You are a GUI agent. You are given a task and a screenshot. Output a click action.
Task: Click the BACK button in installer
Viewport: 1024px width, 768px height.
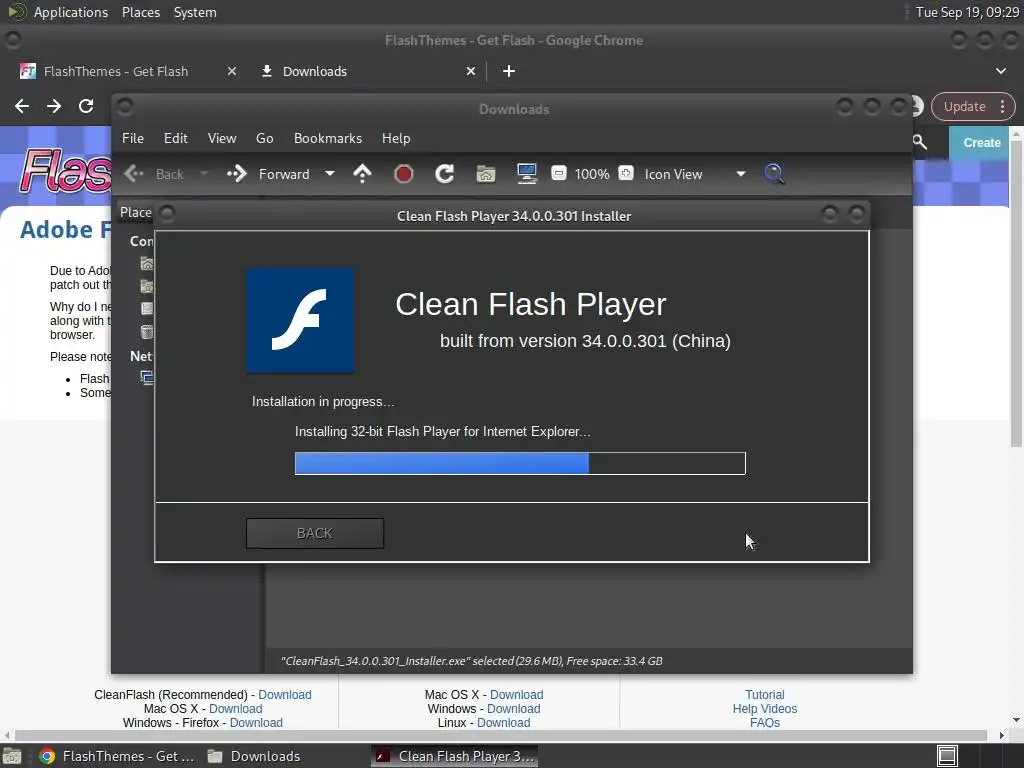[315, 533]
